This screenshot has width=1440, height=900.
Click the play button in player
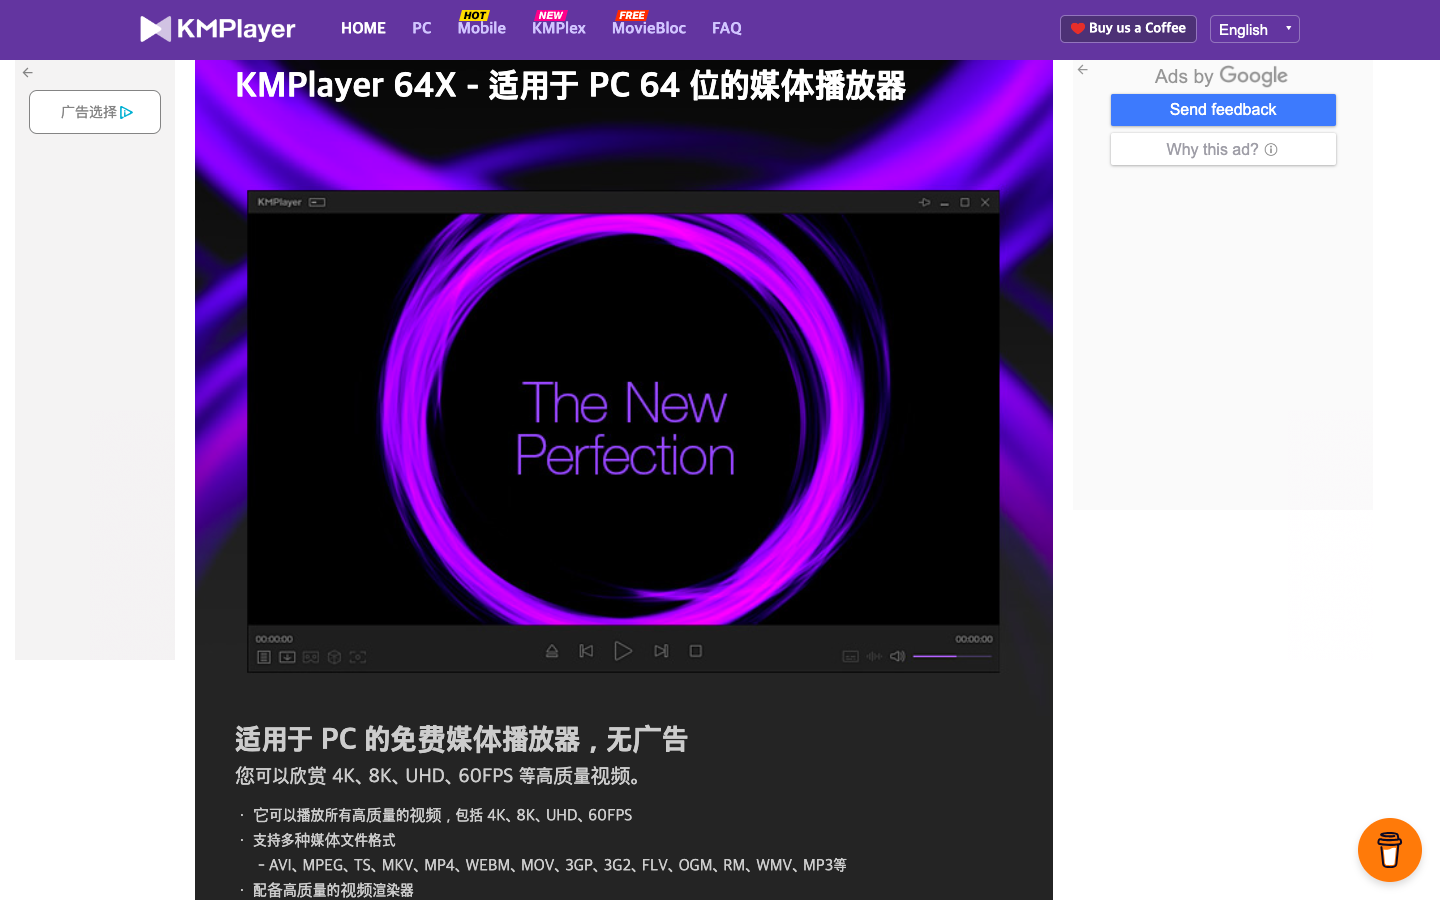[x=623, y=651]
